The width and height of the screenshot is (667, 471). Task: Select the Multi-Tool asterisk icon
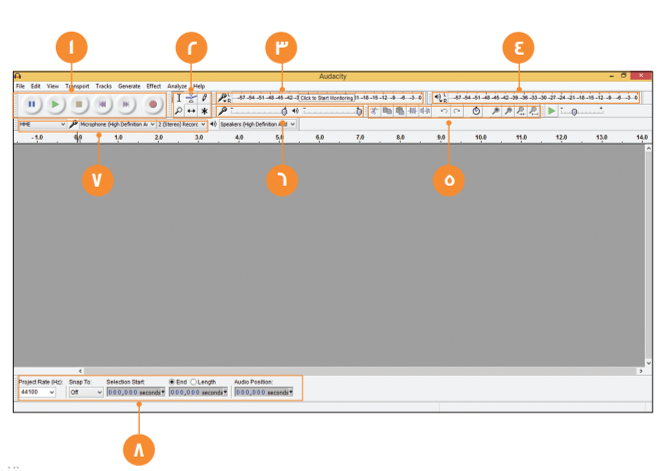coord(205,111)
